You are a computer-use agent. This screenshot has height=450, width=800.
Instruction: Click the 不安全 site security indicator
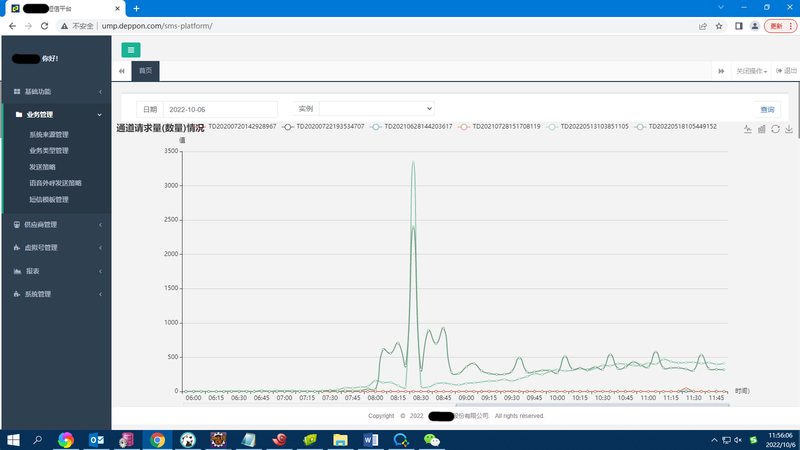77,26
